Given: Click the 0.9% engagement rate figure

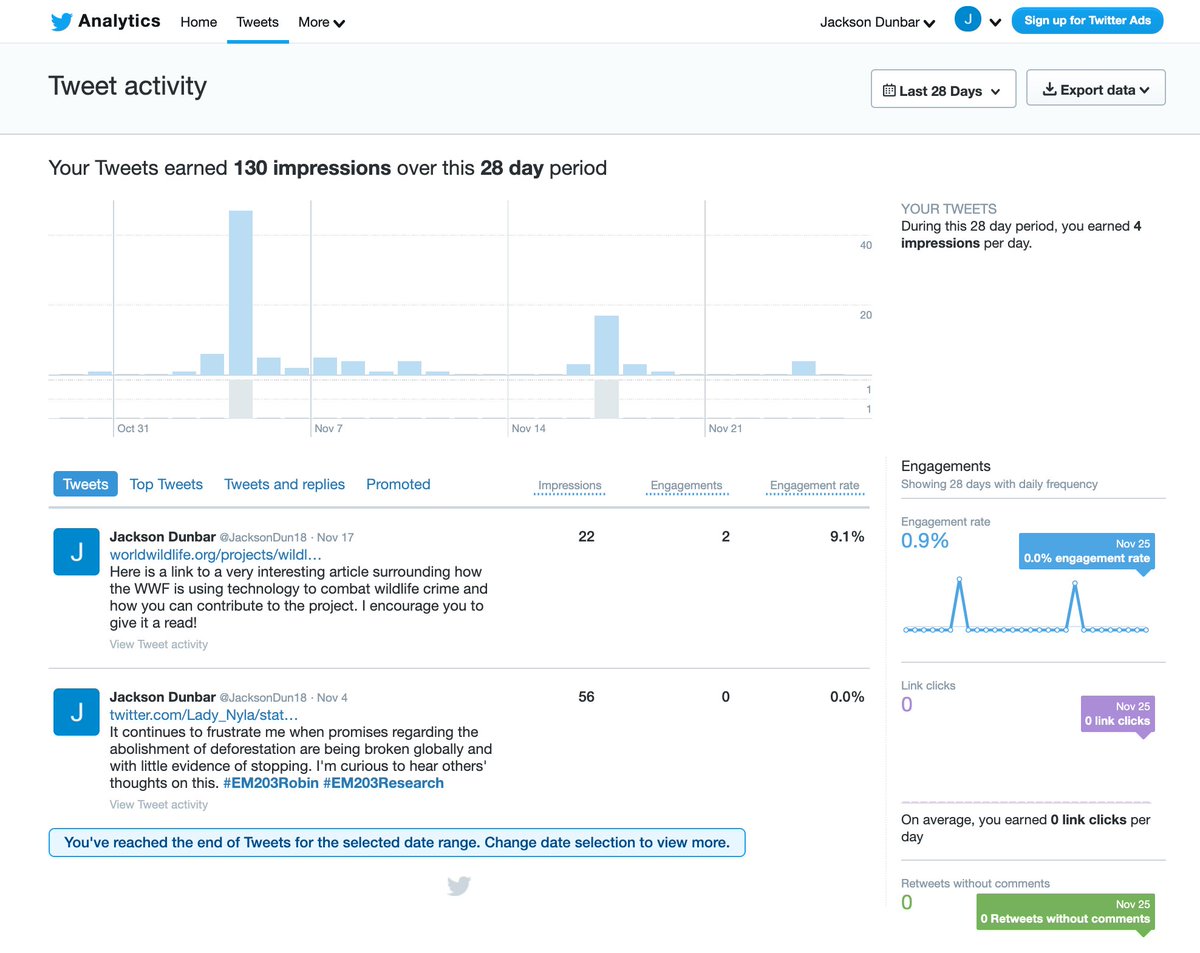Looking at the screenshot, I should coord(925,541).
